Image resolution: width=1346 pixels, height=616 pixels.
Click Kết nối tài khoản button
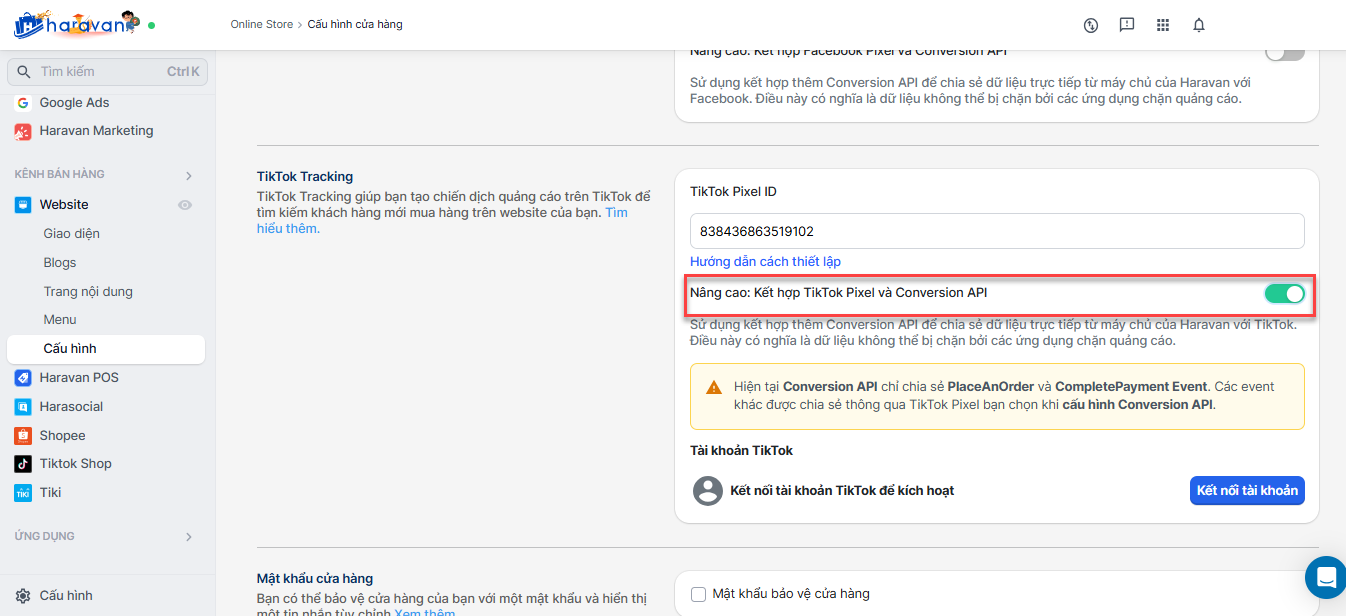[1247, 491]
